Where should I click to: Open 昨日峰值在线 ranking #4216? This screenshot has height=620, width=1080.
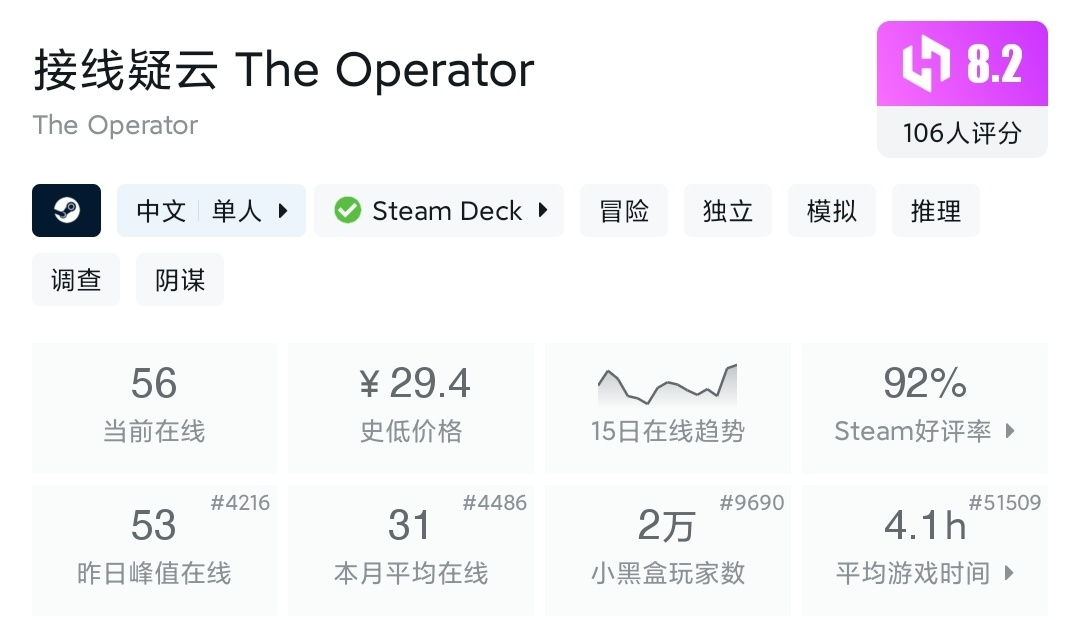(240, 503)
